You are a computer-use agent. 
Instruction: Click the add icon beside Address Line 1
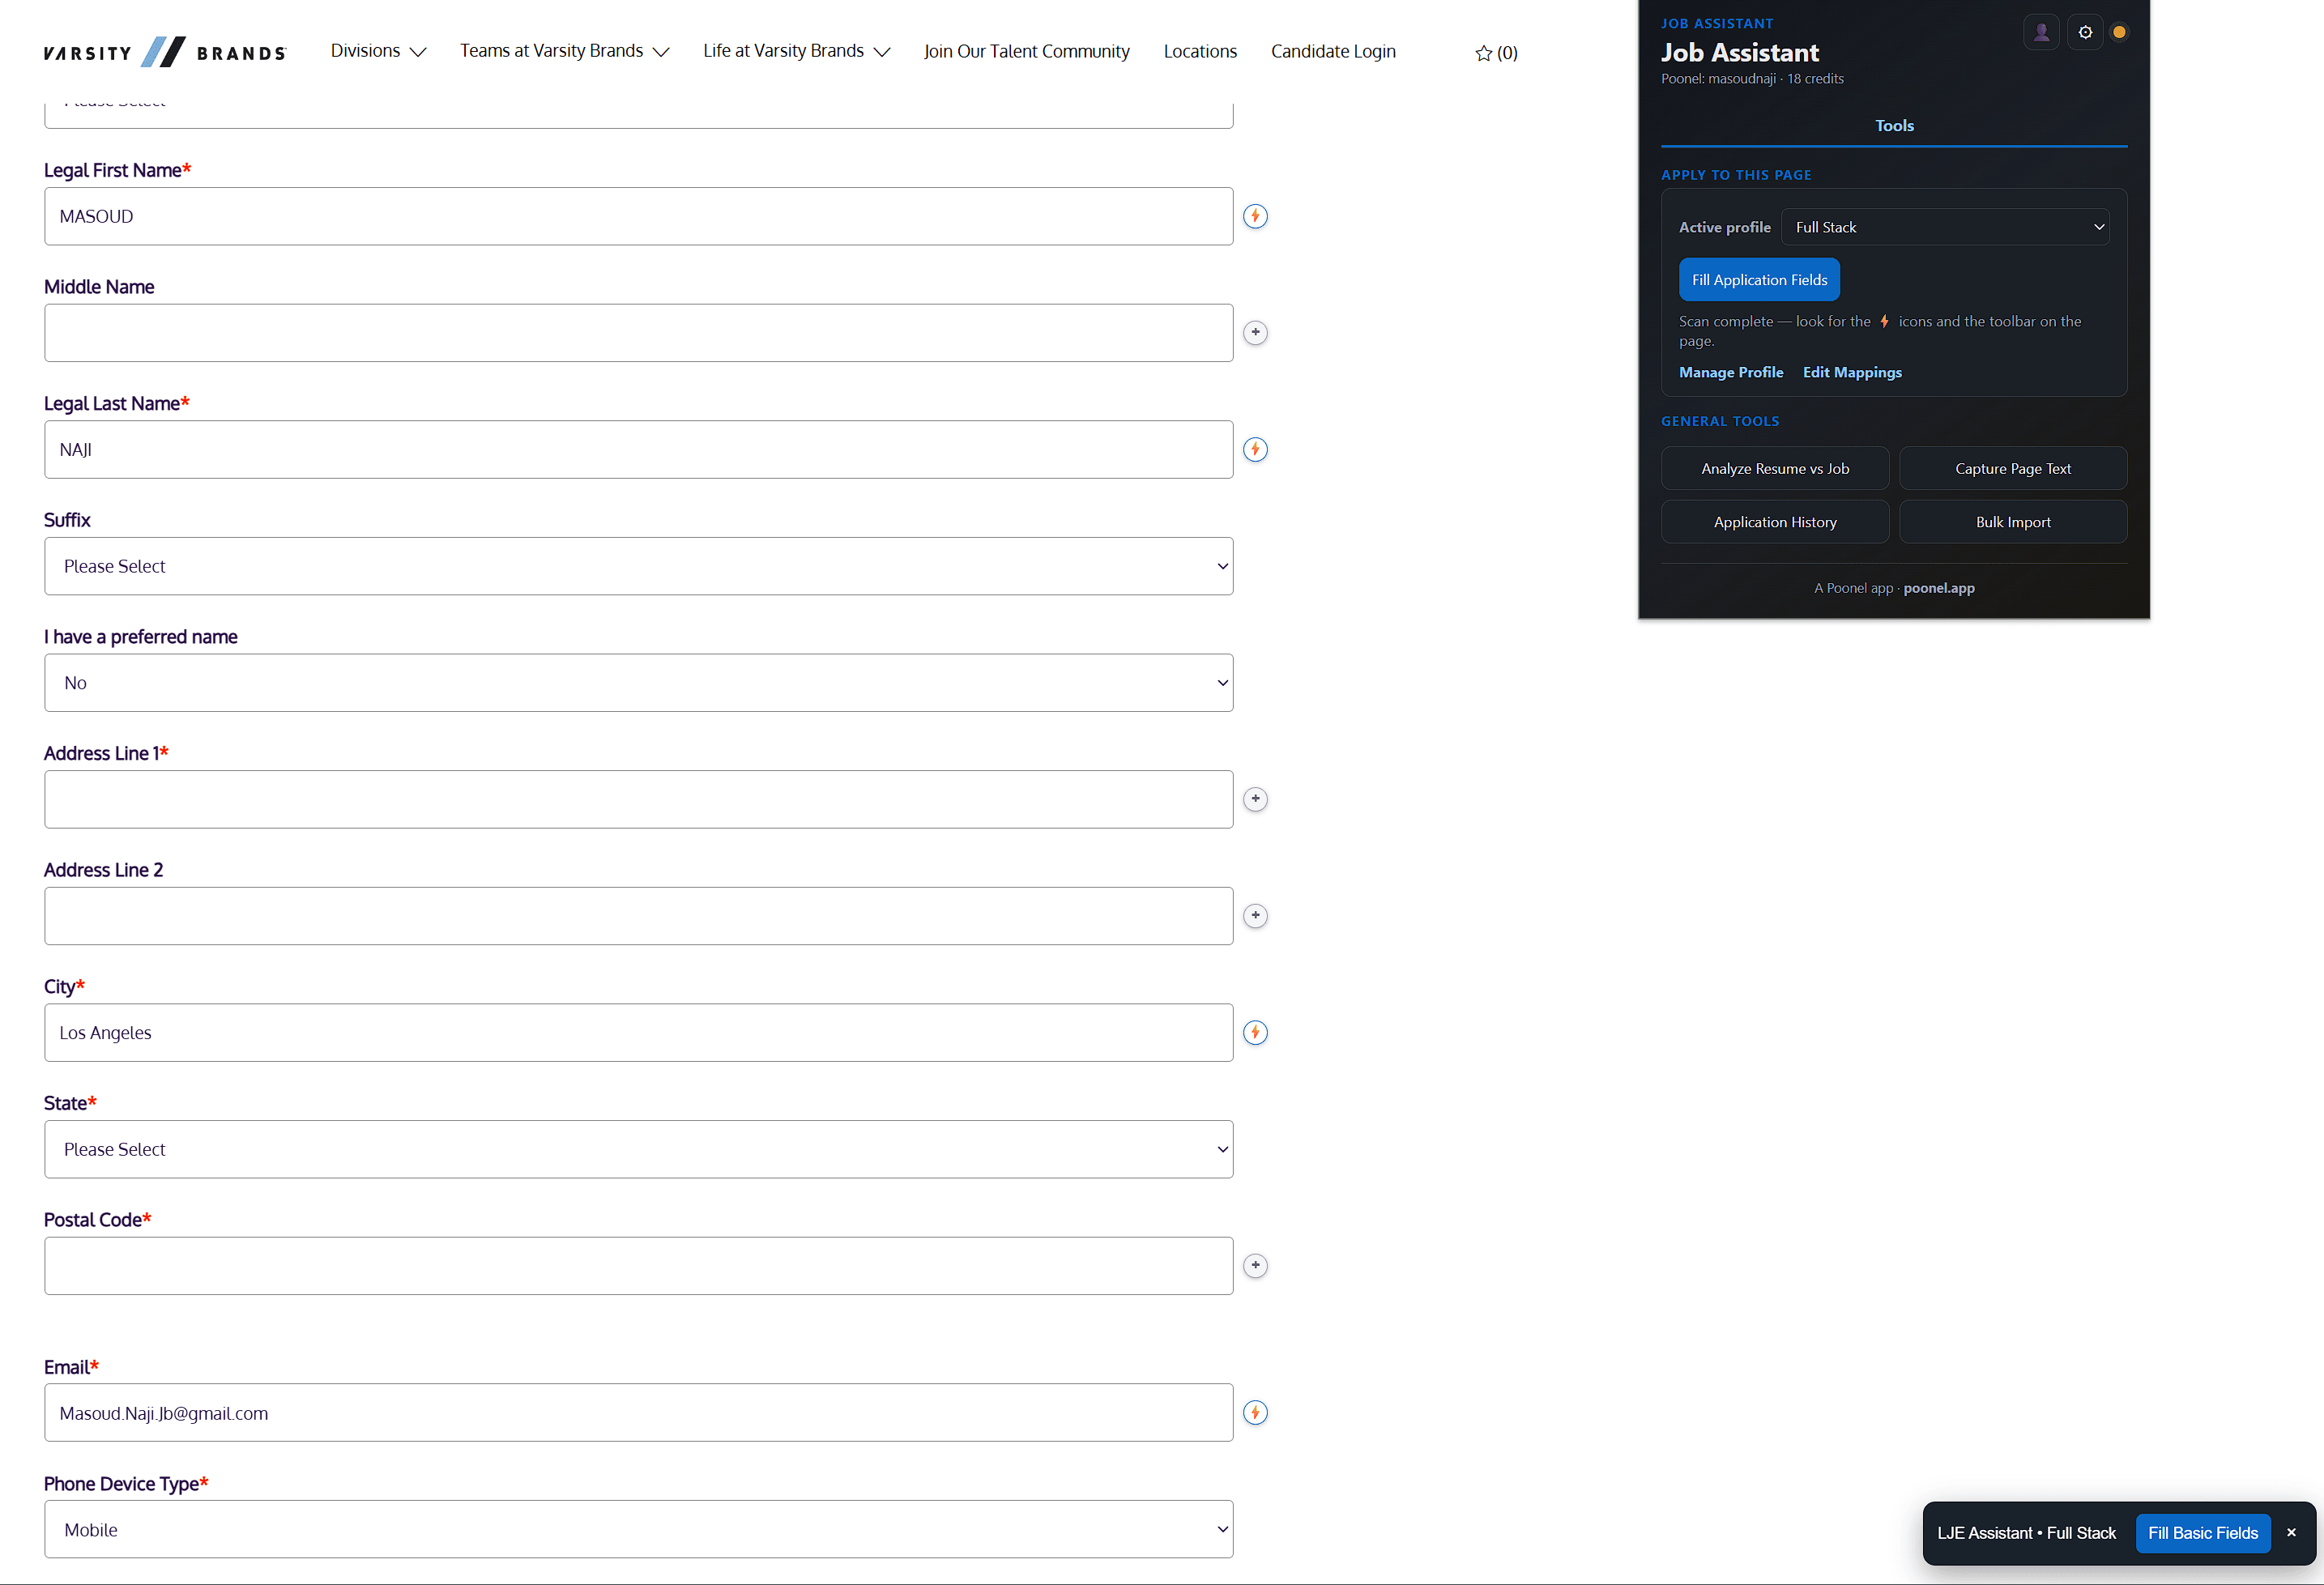point(1255,799)
